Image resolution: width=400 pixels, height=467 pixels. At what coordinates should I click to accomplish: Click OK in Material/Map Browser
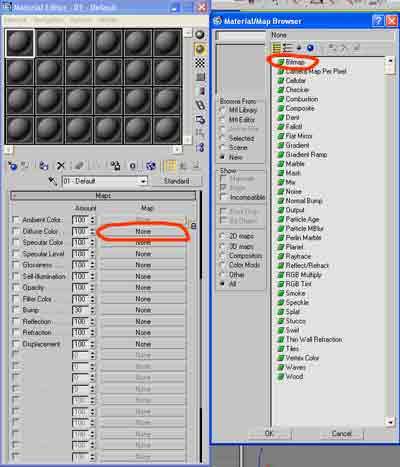269,433
